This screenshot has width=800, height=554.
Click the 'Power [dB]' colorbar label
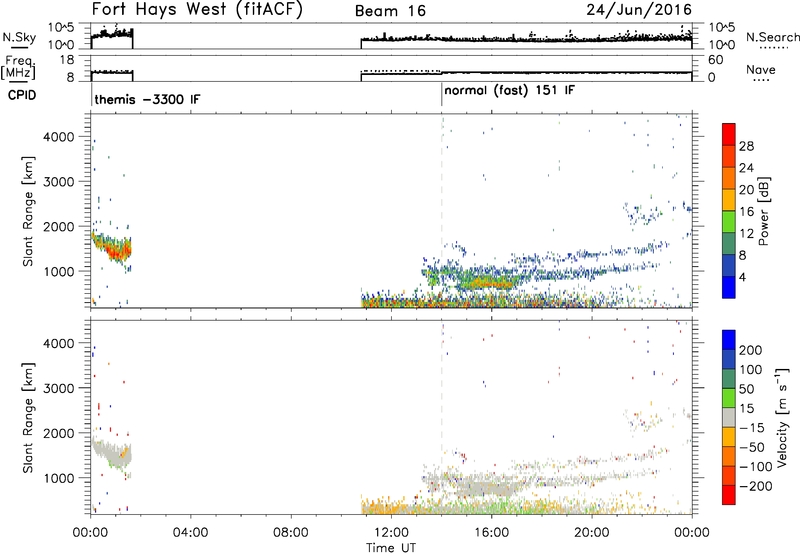point(764,211)
